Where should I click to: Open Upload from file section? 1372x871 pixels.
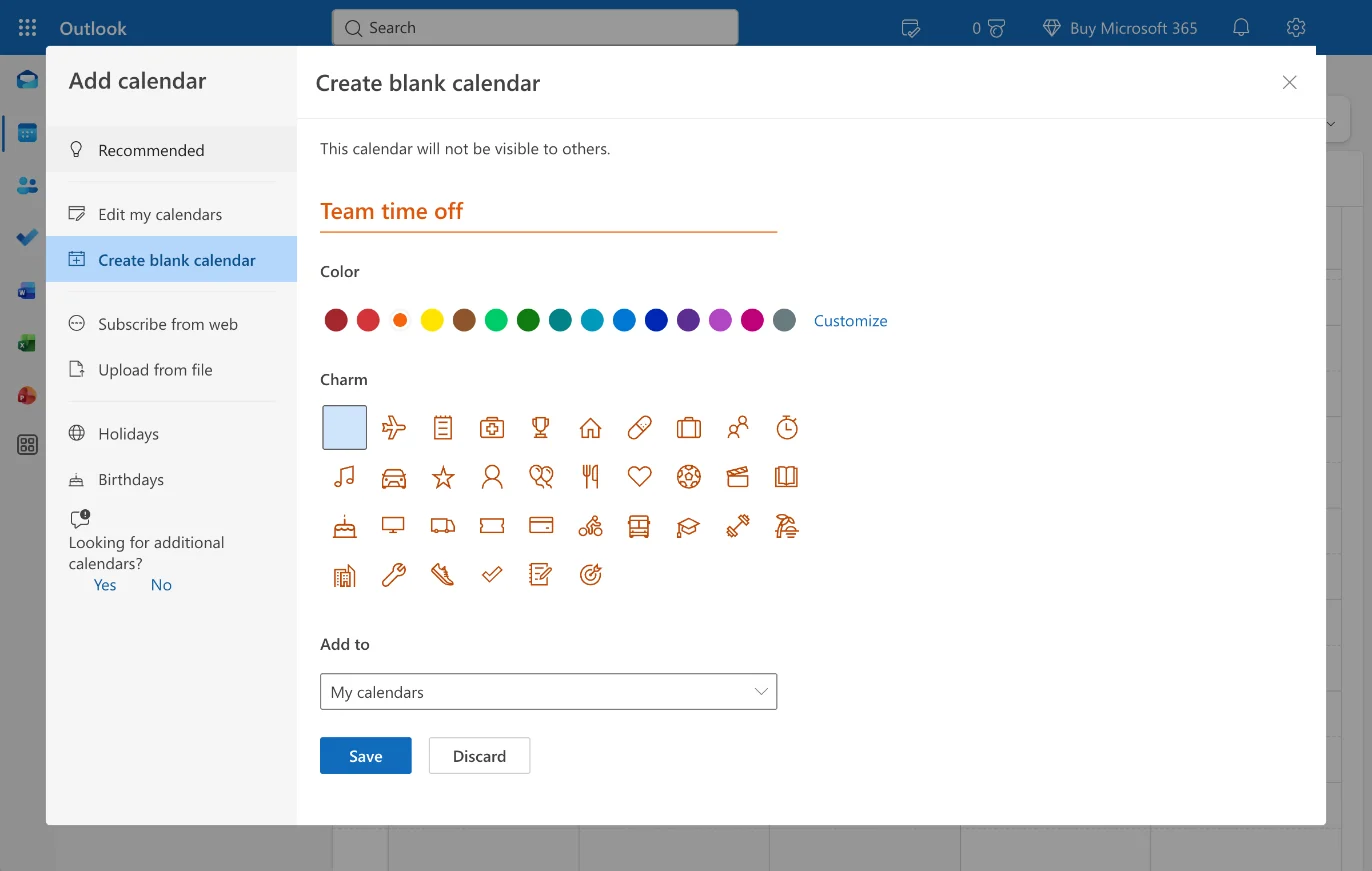tap(171, 370)
